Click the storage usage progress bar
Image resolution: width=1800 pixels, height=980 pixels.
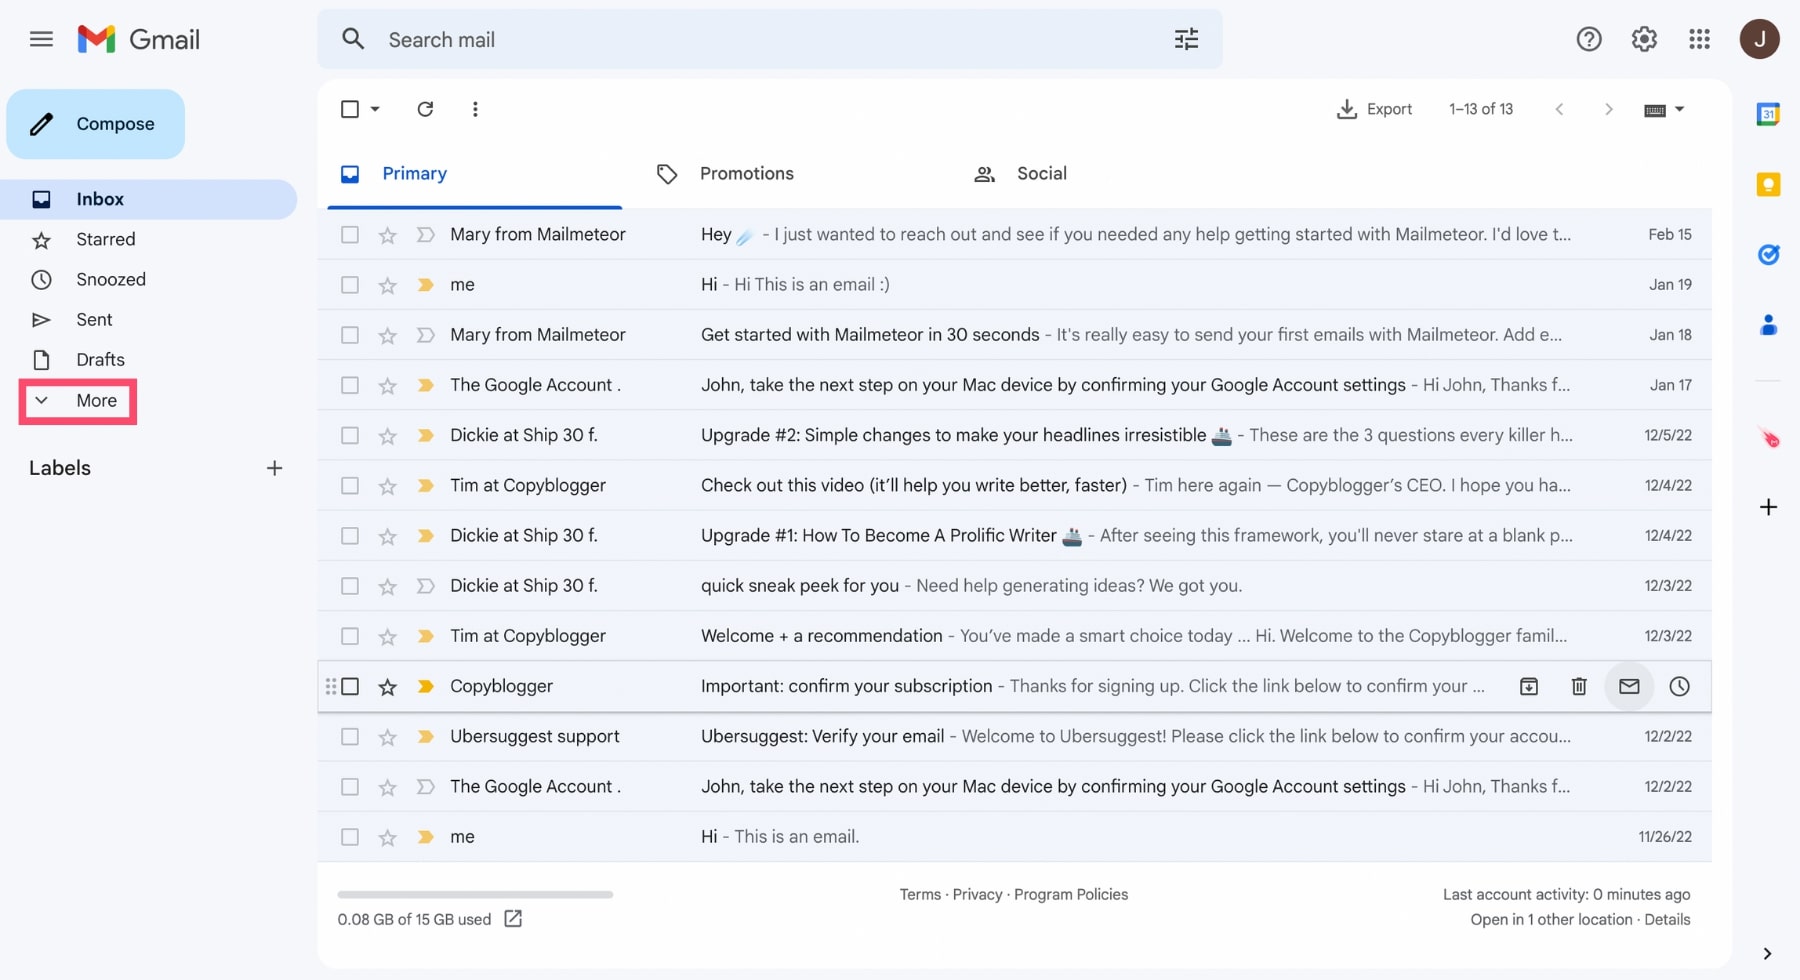tap(475, 894)
